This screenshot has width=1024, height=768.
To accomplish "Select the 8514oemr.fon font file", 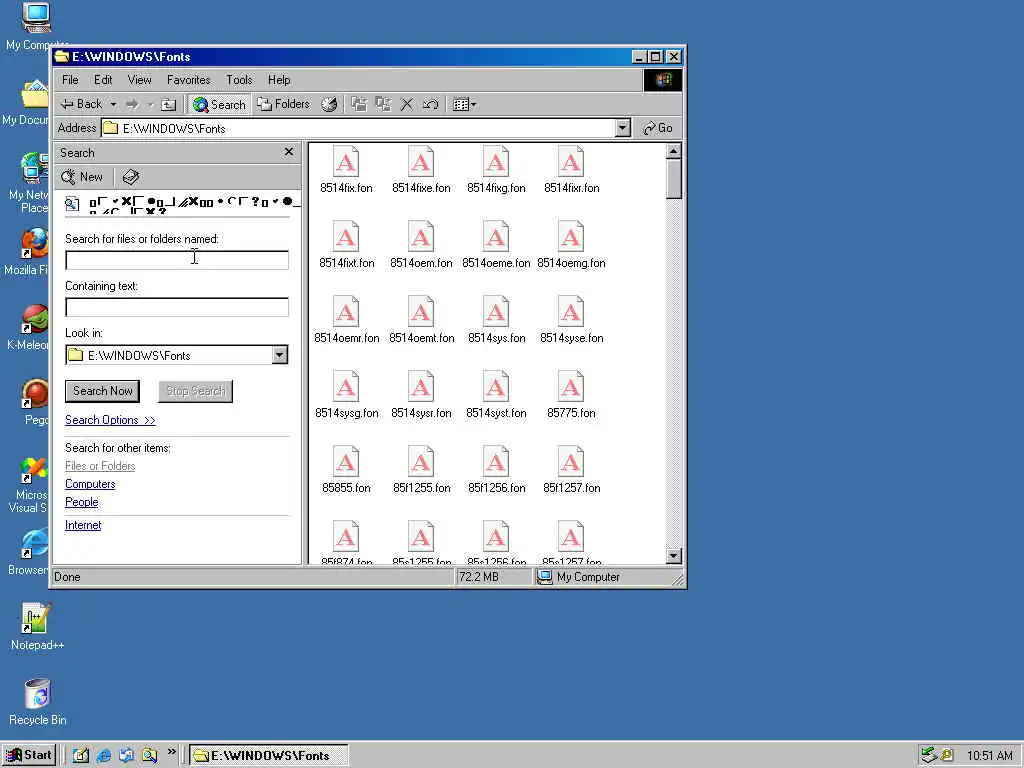I will click(346, 321).
